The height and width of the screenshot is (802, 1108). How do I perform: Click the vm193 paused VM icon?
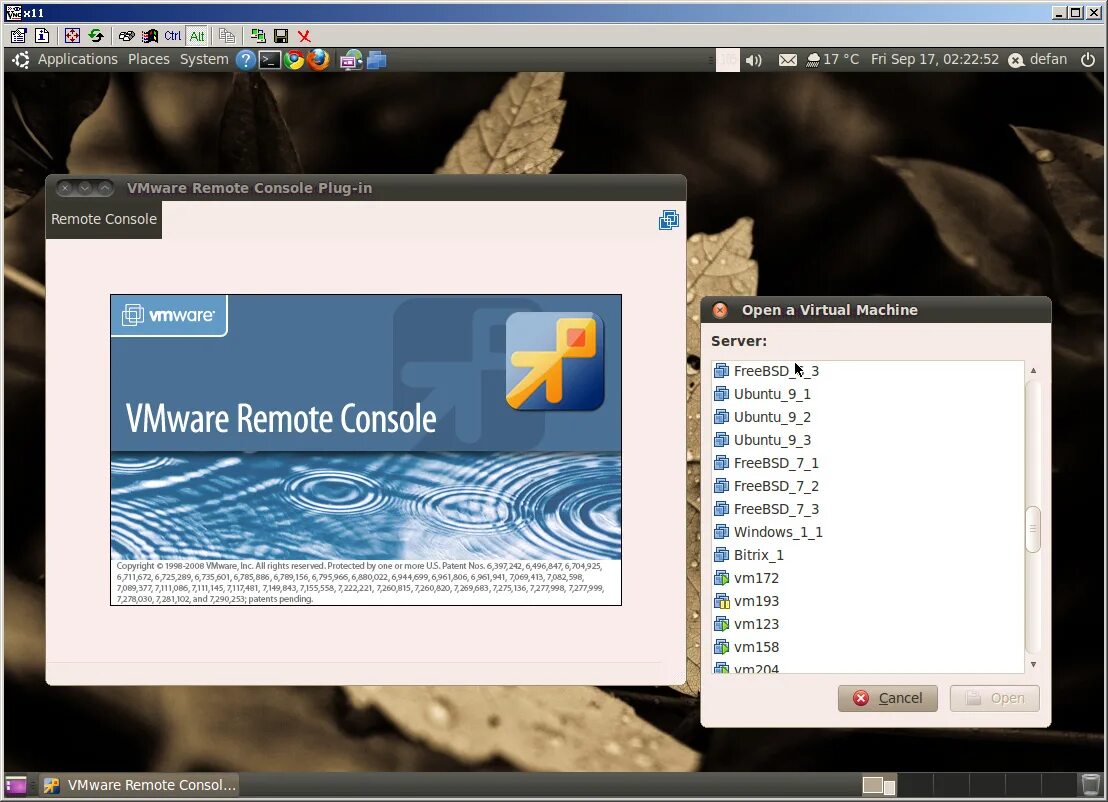[x=721, y=601]
